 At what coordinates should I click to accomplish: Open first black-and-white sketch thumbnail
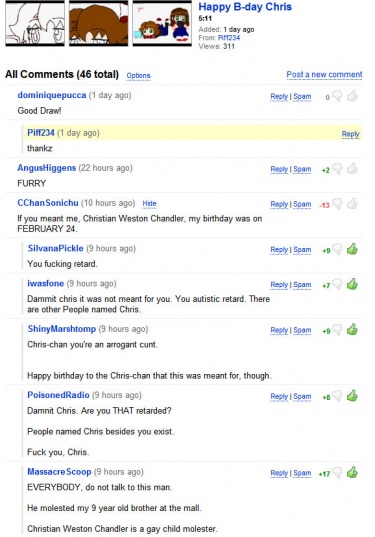(35, 23)
